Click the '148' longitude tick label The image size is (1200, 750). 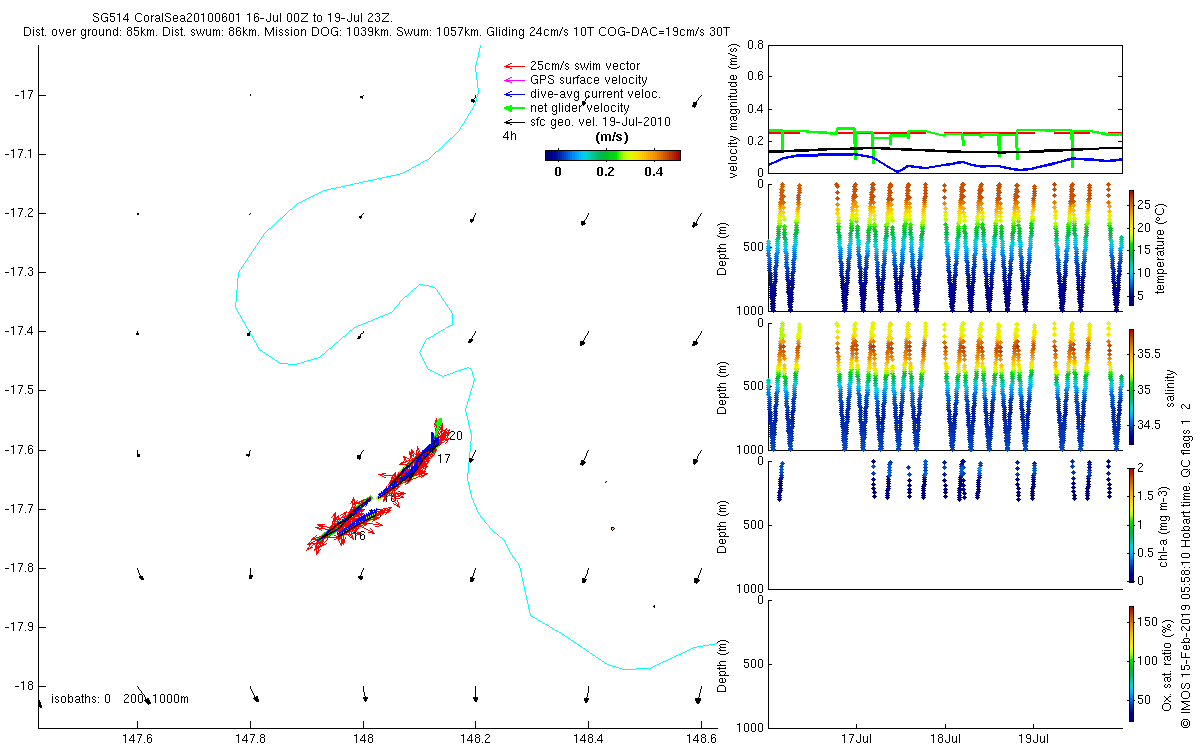coord(363,741)
